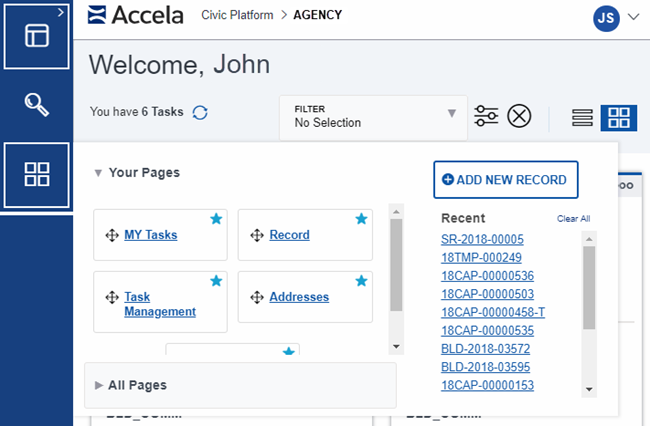Image resolution: width=650 pixels, height=426 pixels.
Task: Switch to list view layout
Action: point(582,118)
